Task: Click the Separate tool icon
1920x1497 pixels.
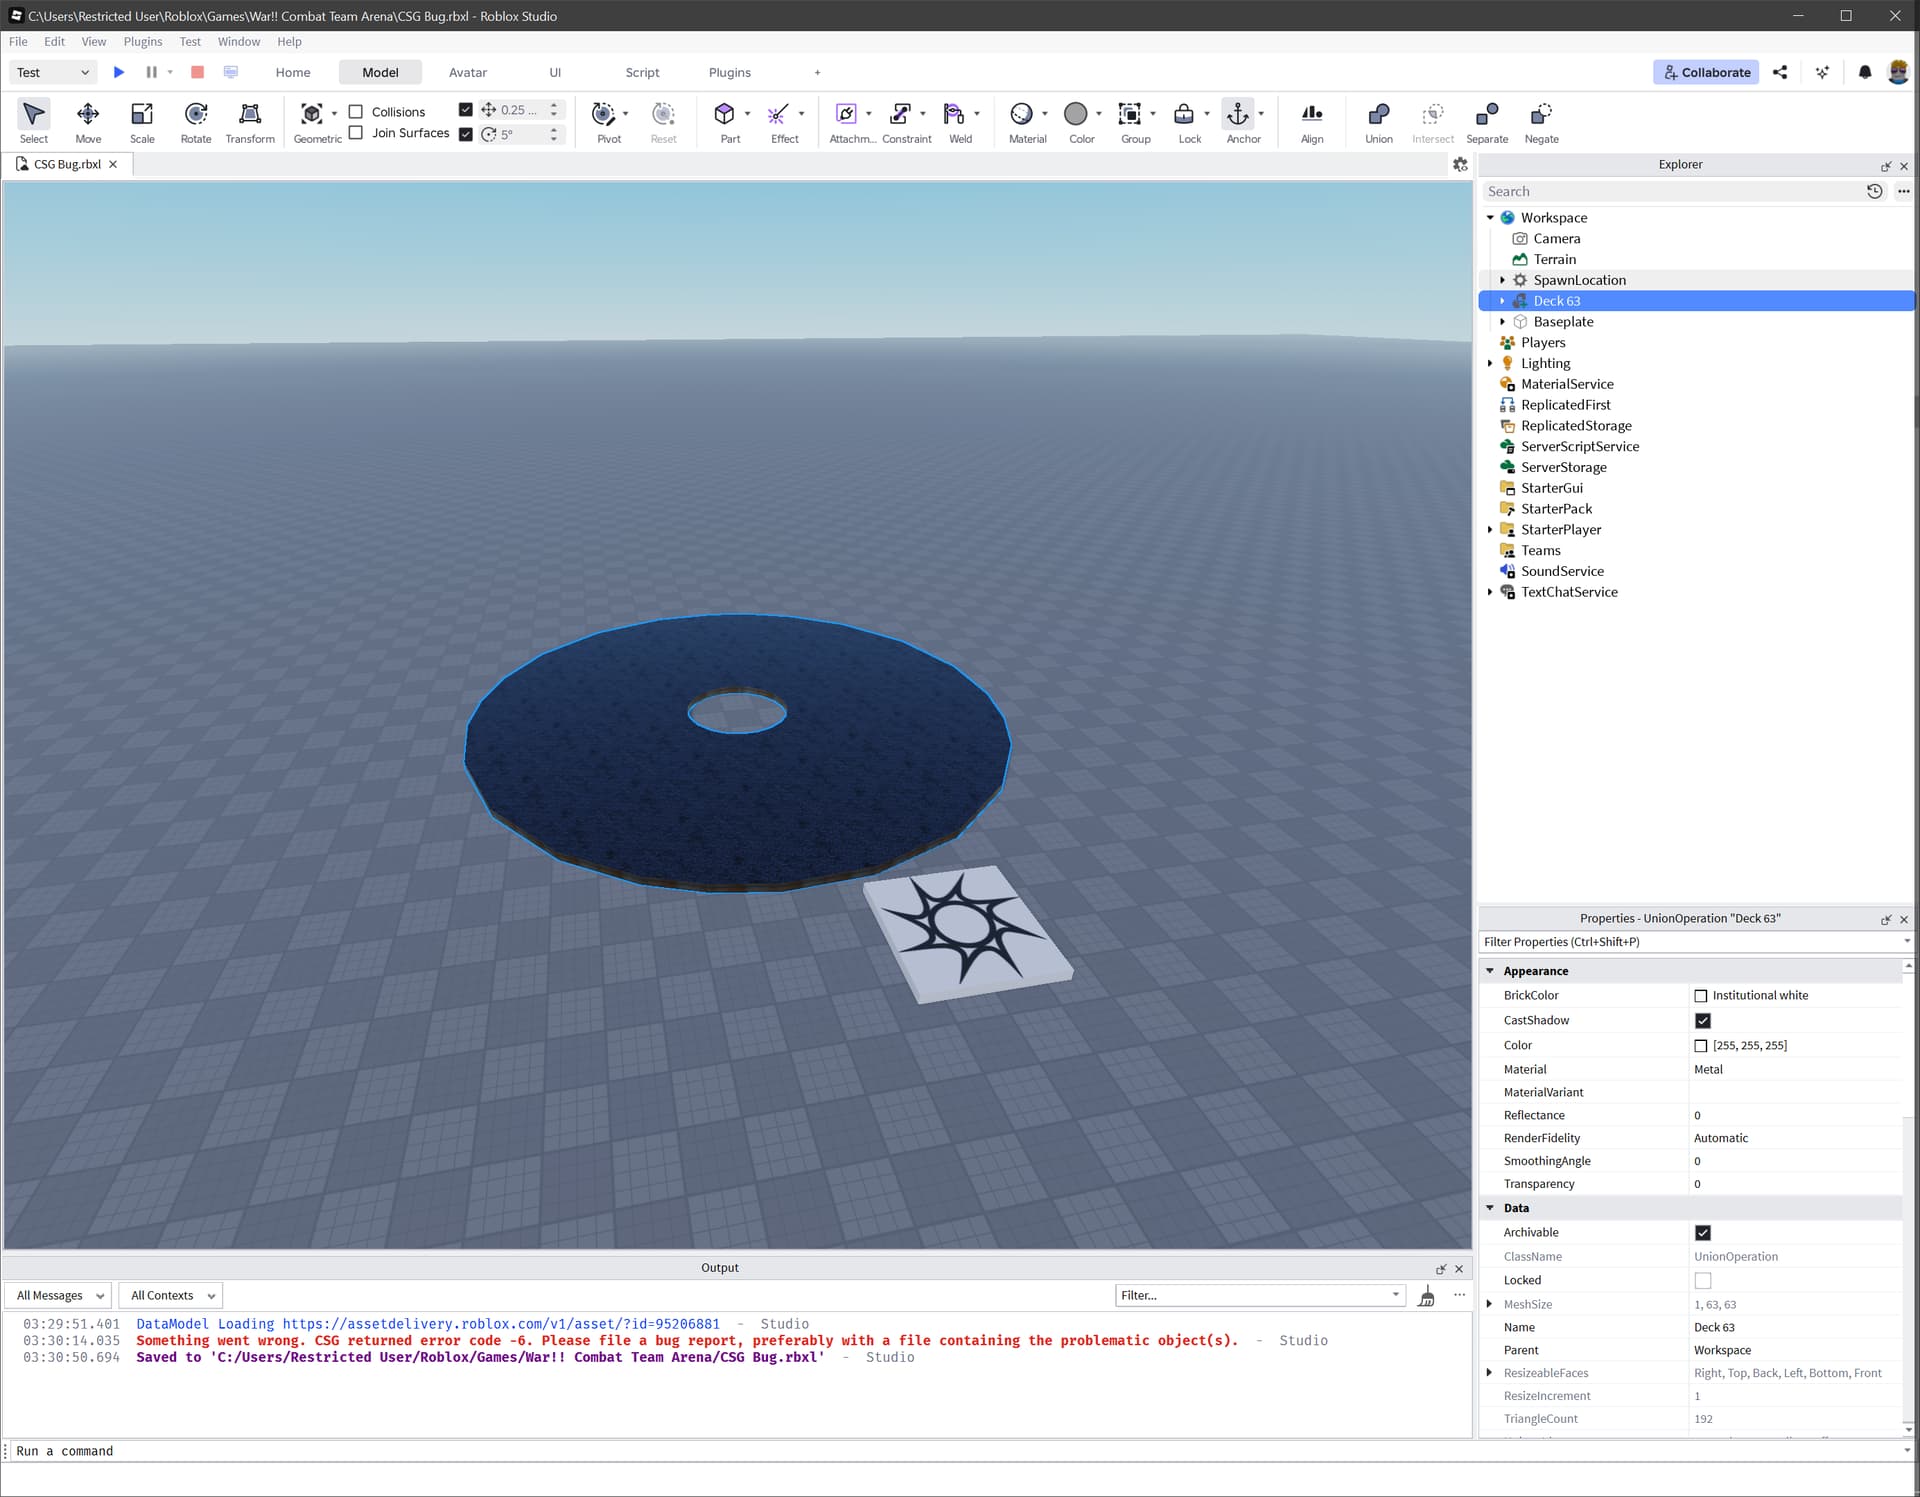Action: click(x=1486, y=114)
